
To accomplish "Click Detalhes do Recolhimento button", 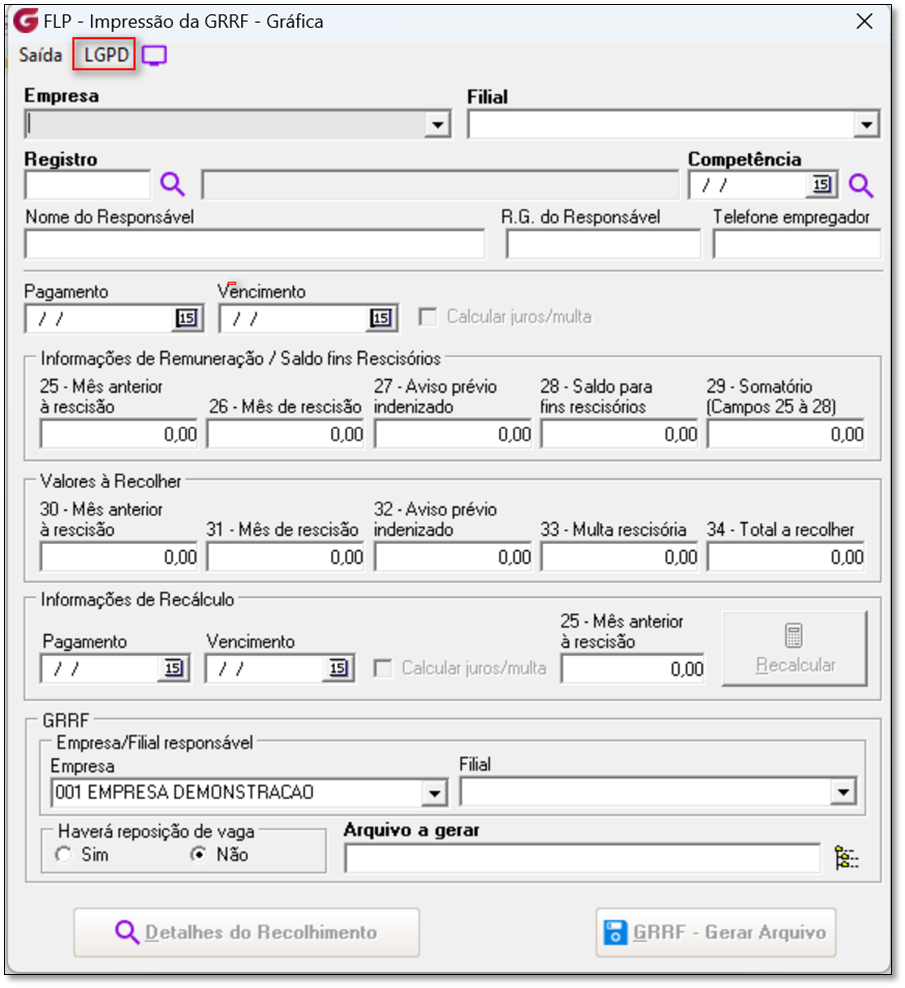I will (246, 933).
